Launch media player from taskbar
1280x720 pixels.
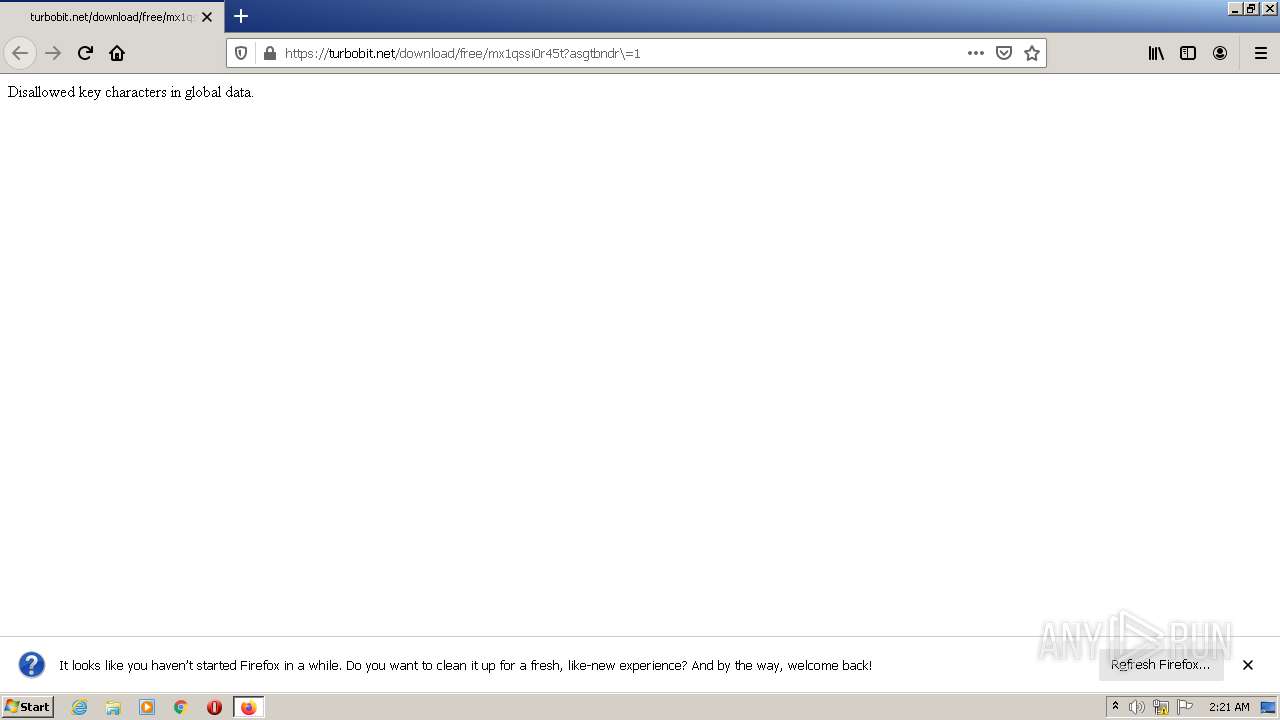(147, 707)
